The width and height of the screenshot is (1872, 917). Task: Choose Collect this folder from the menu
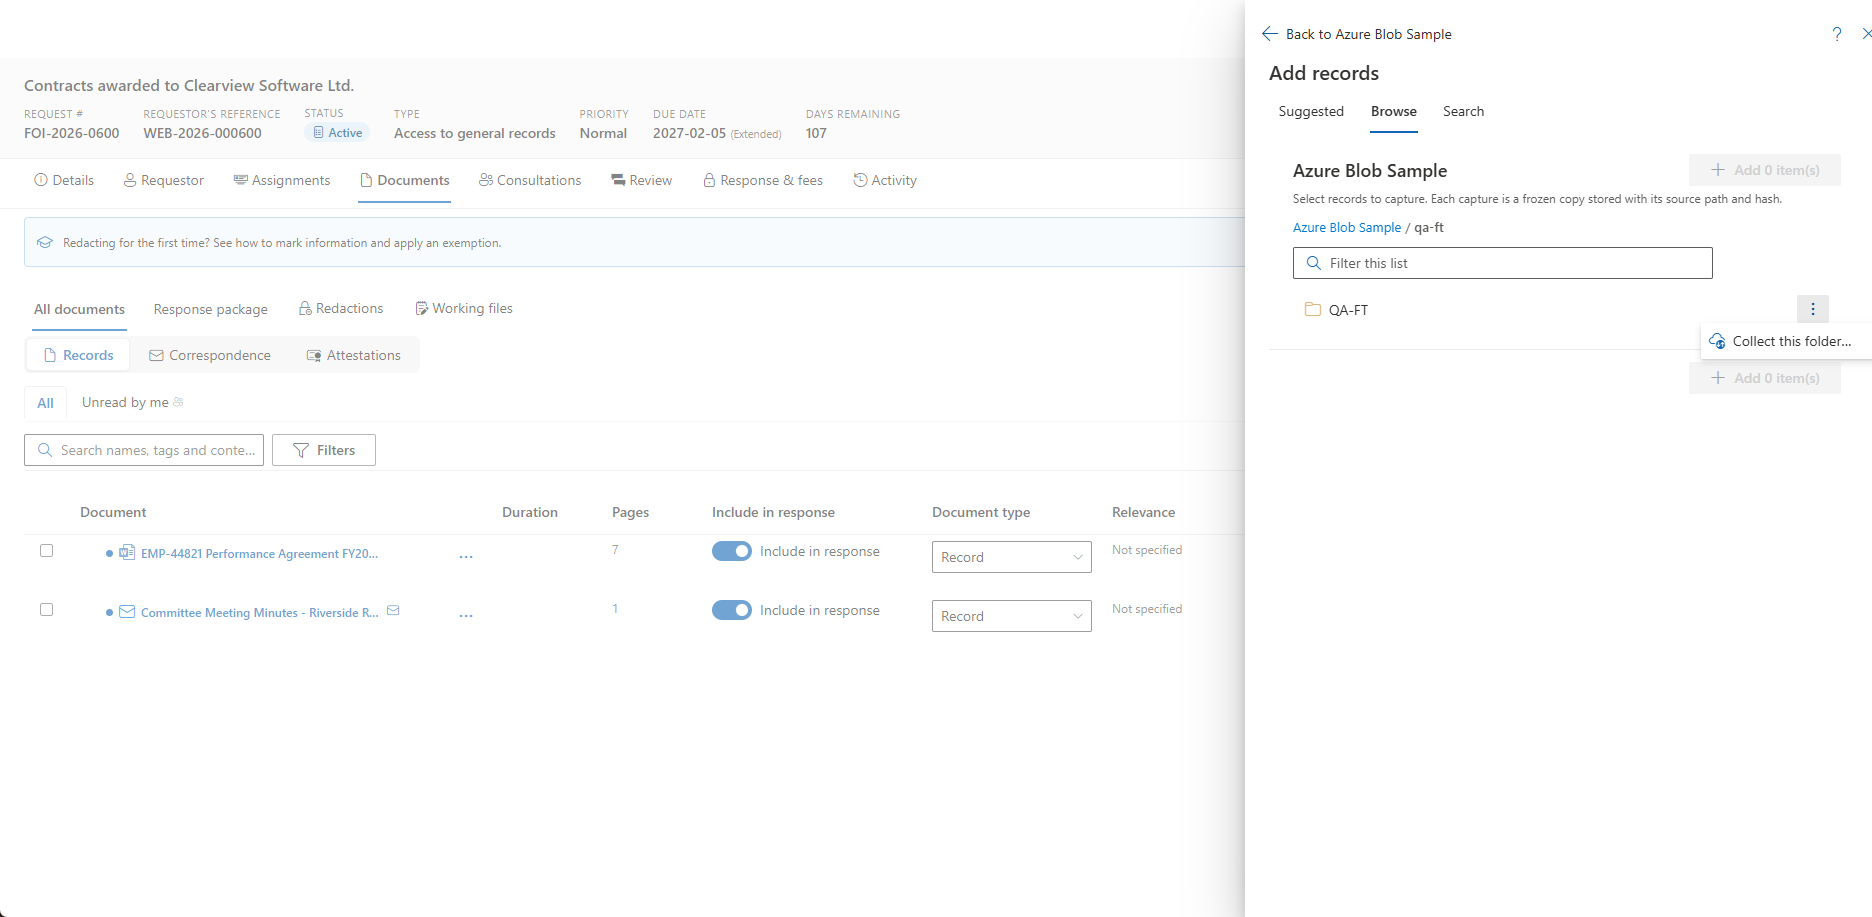point(1781,341)
